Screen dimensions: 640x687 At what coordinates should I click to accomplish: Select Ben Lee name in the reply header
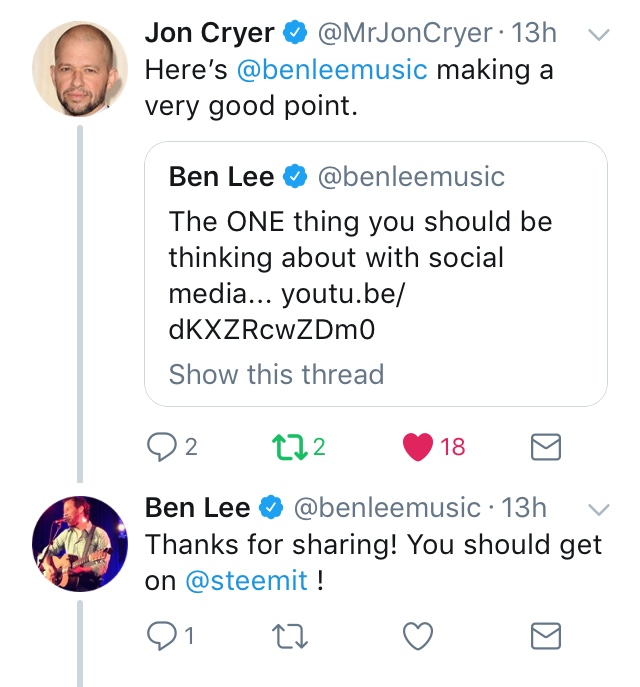tap(197, 508)
